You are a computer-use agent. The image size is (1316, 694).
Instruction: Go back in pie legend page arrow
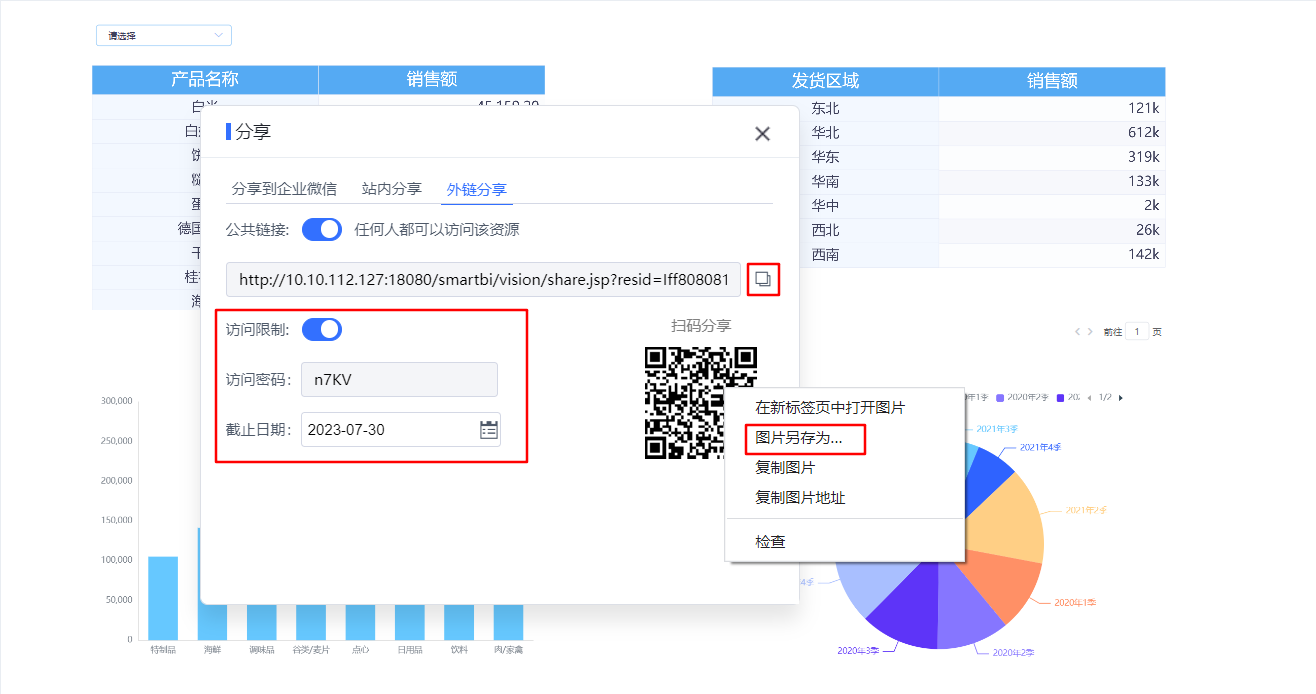click(x=1090, y=398)
